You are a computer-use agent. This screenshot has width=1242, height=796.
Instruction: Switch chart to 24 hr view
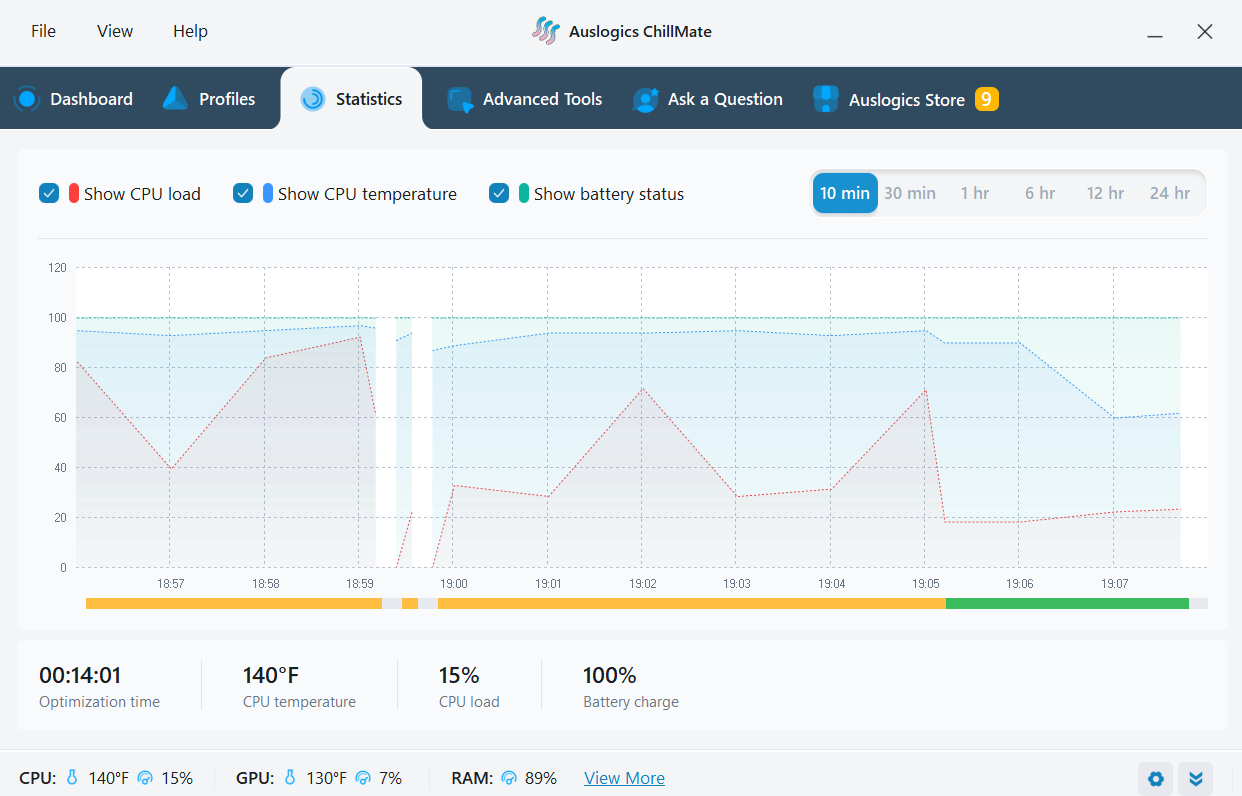tap(1170, 193)
